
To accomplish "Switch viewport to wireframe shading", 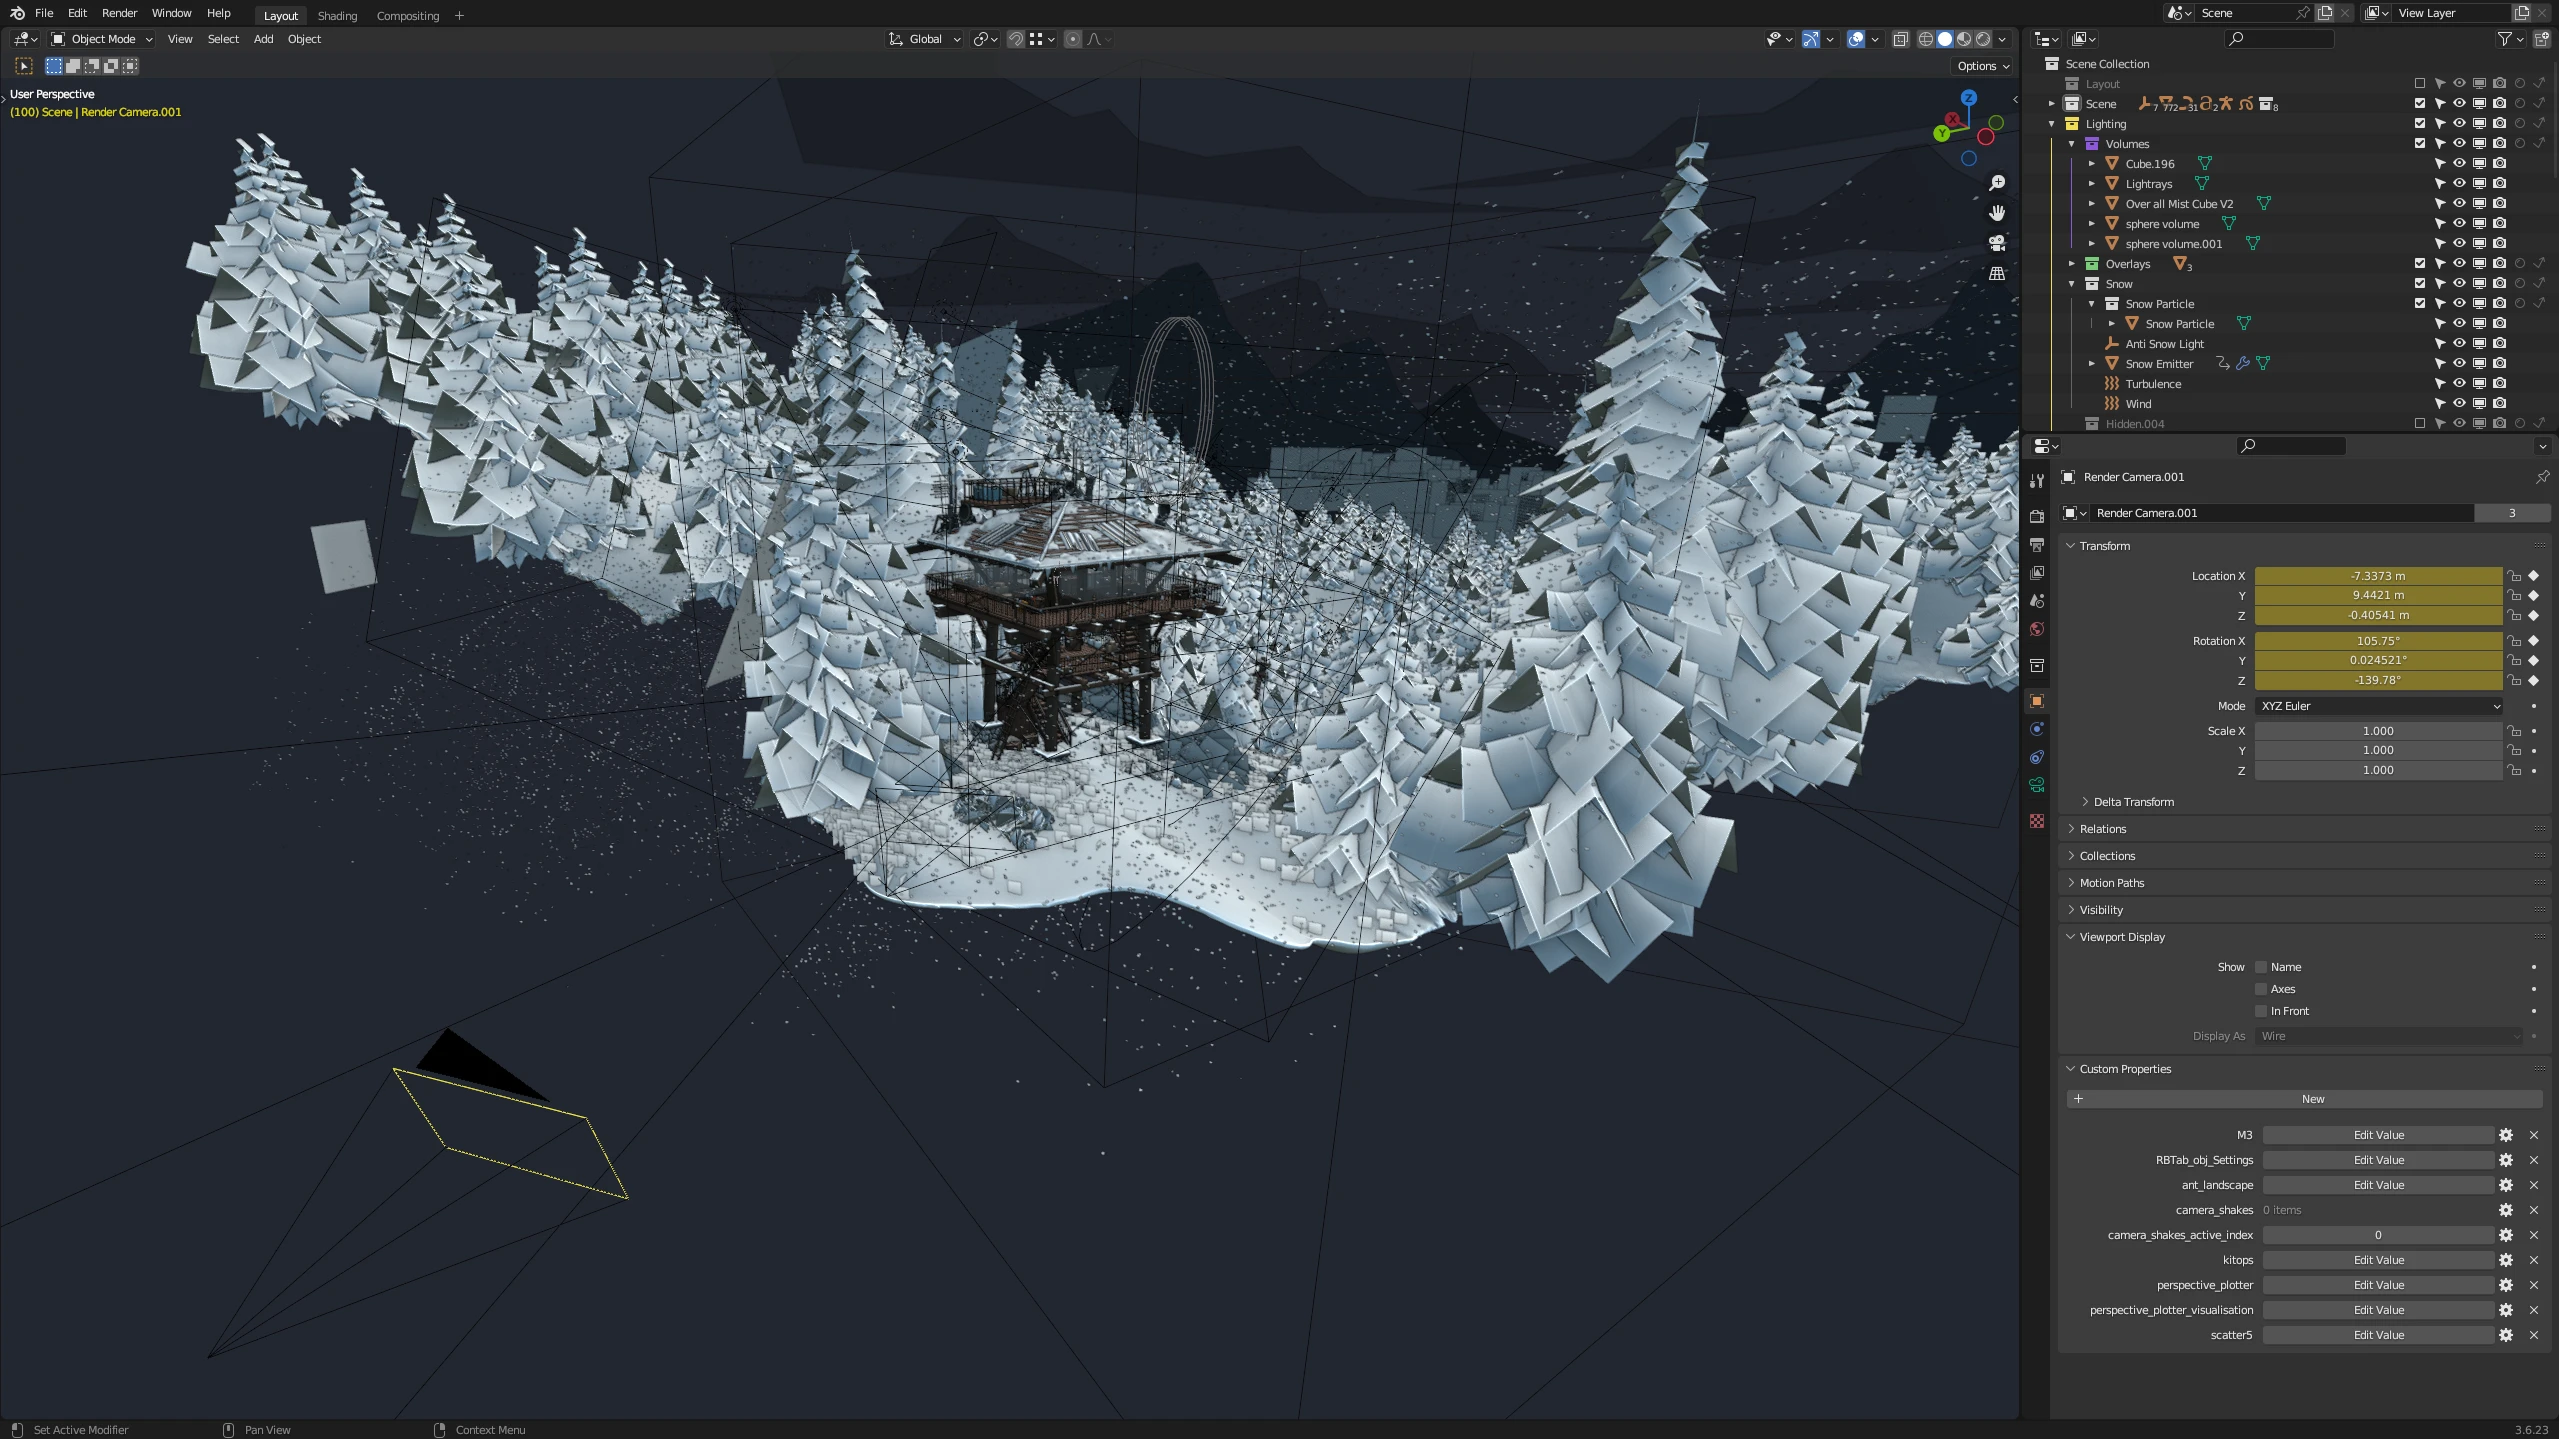I will coord(1925,39).
